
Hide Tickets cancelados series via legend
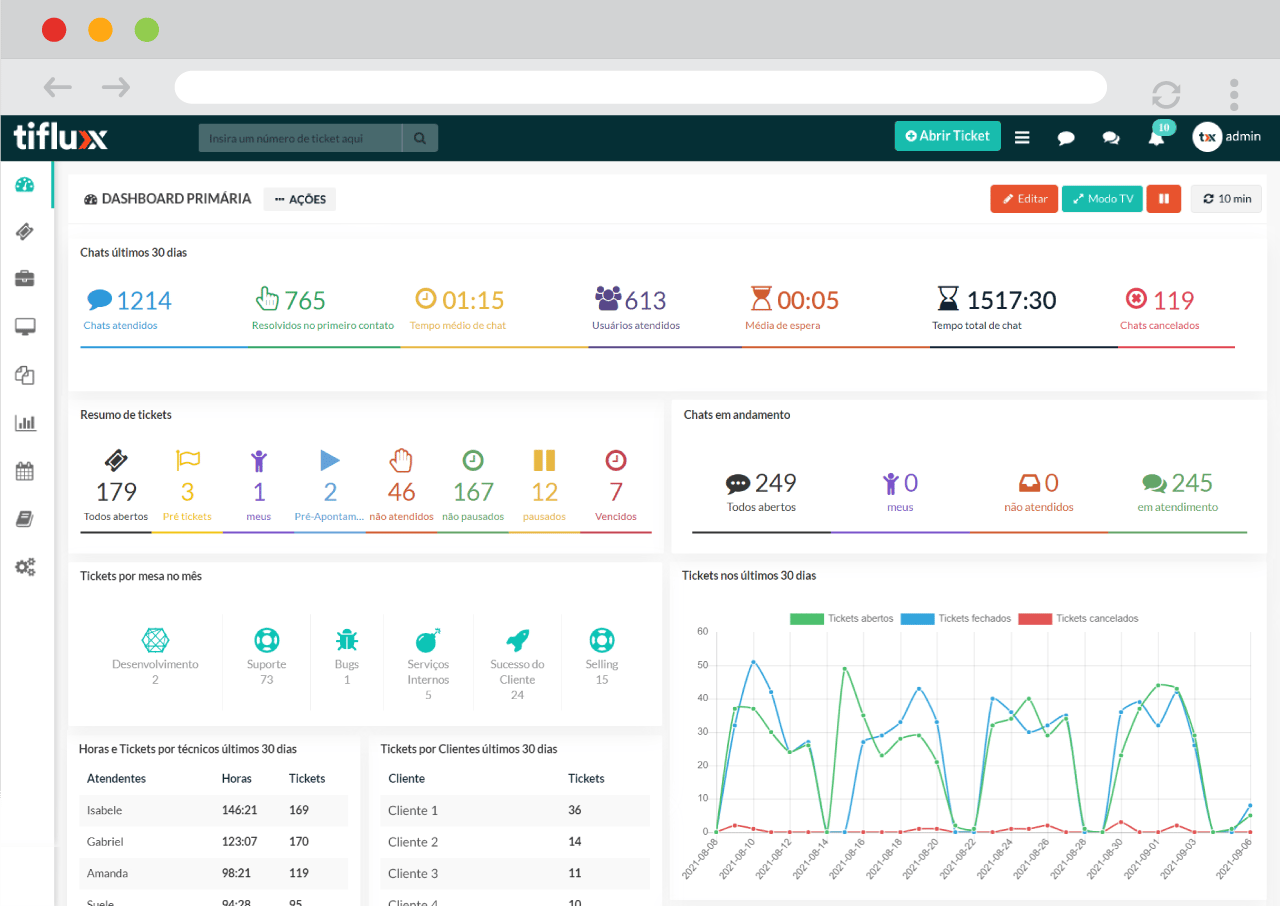pyautogui.click(x=1078, y=619)
